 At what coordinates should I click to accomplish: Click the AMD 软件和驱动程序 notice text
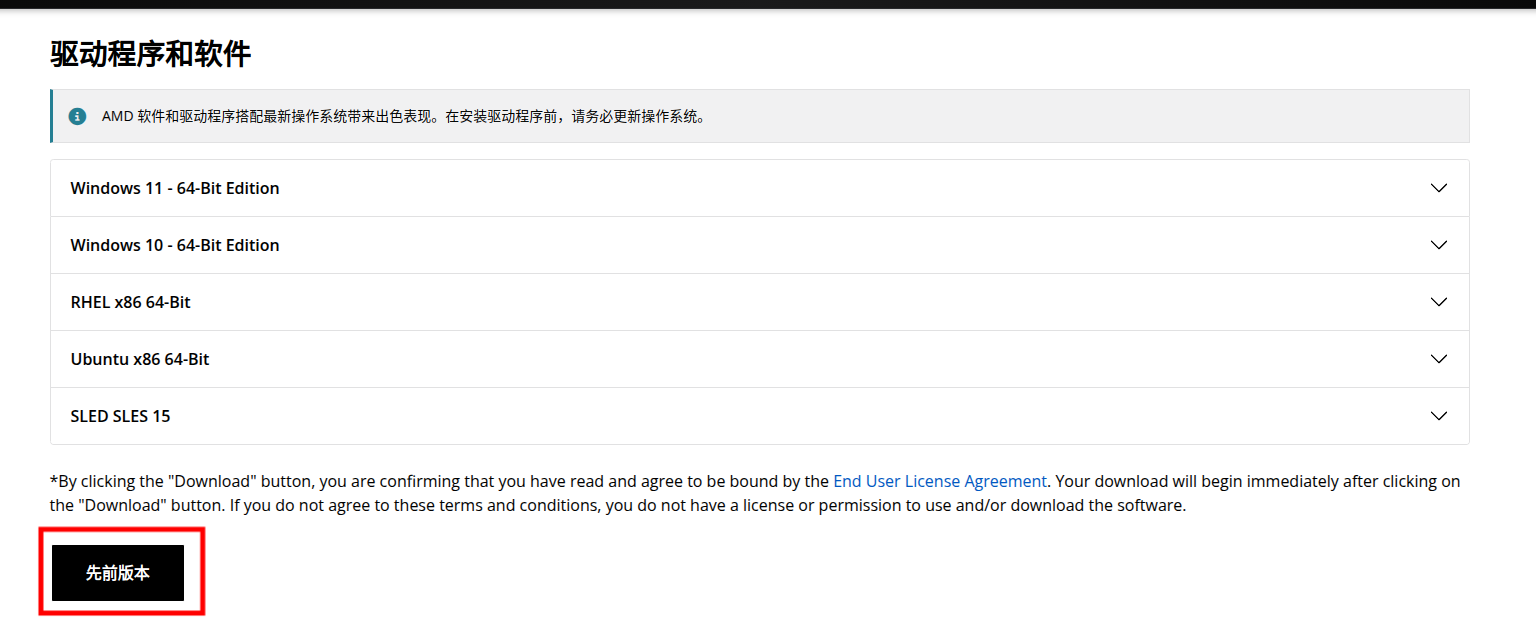click(x=405, y=116)
